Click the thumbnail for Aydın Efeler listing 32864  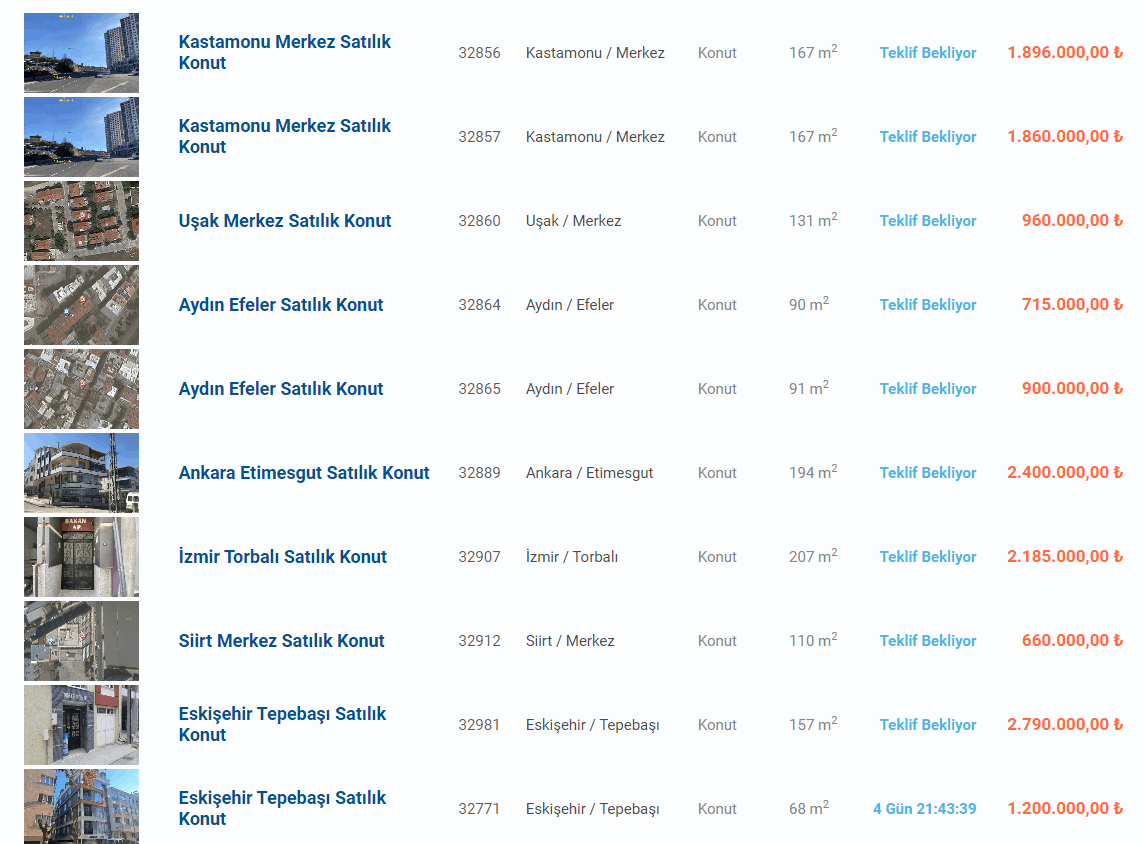[x=81, y=305]
